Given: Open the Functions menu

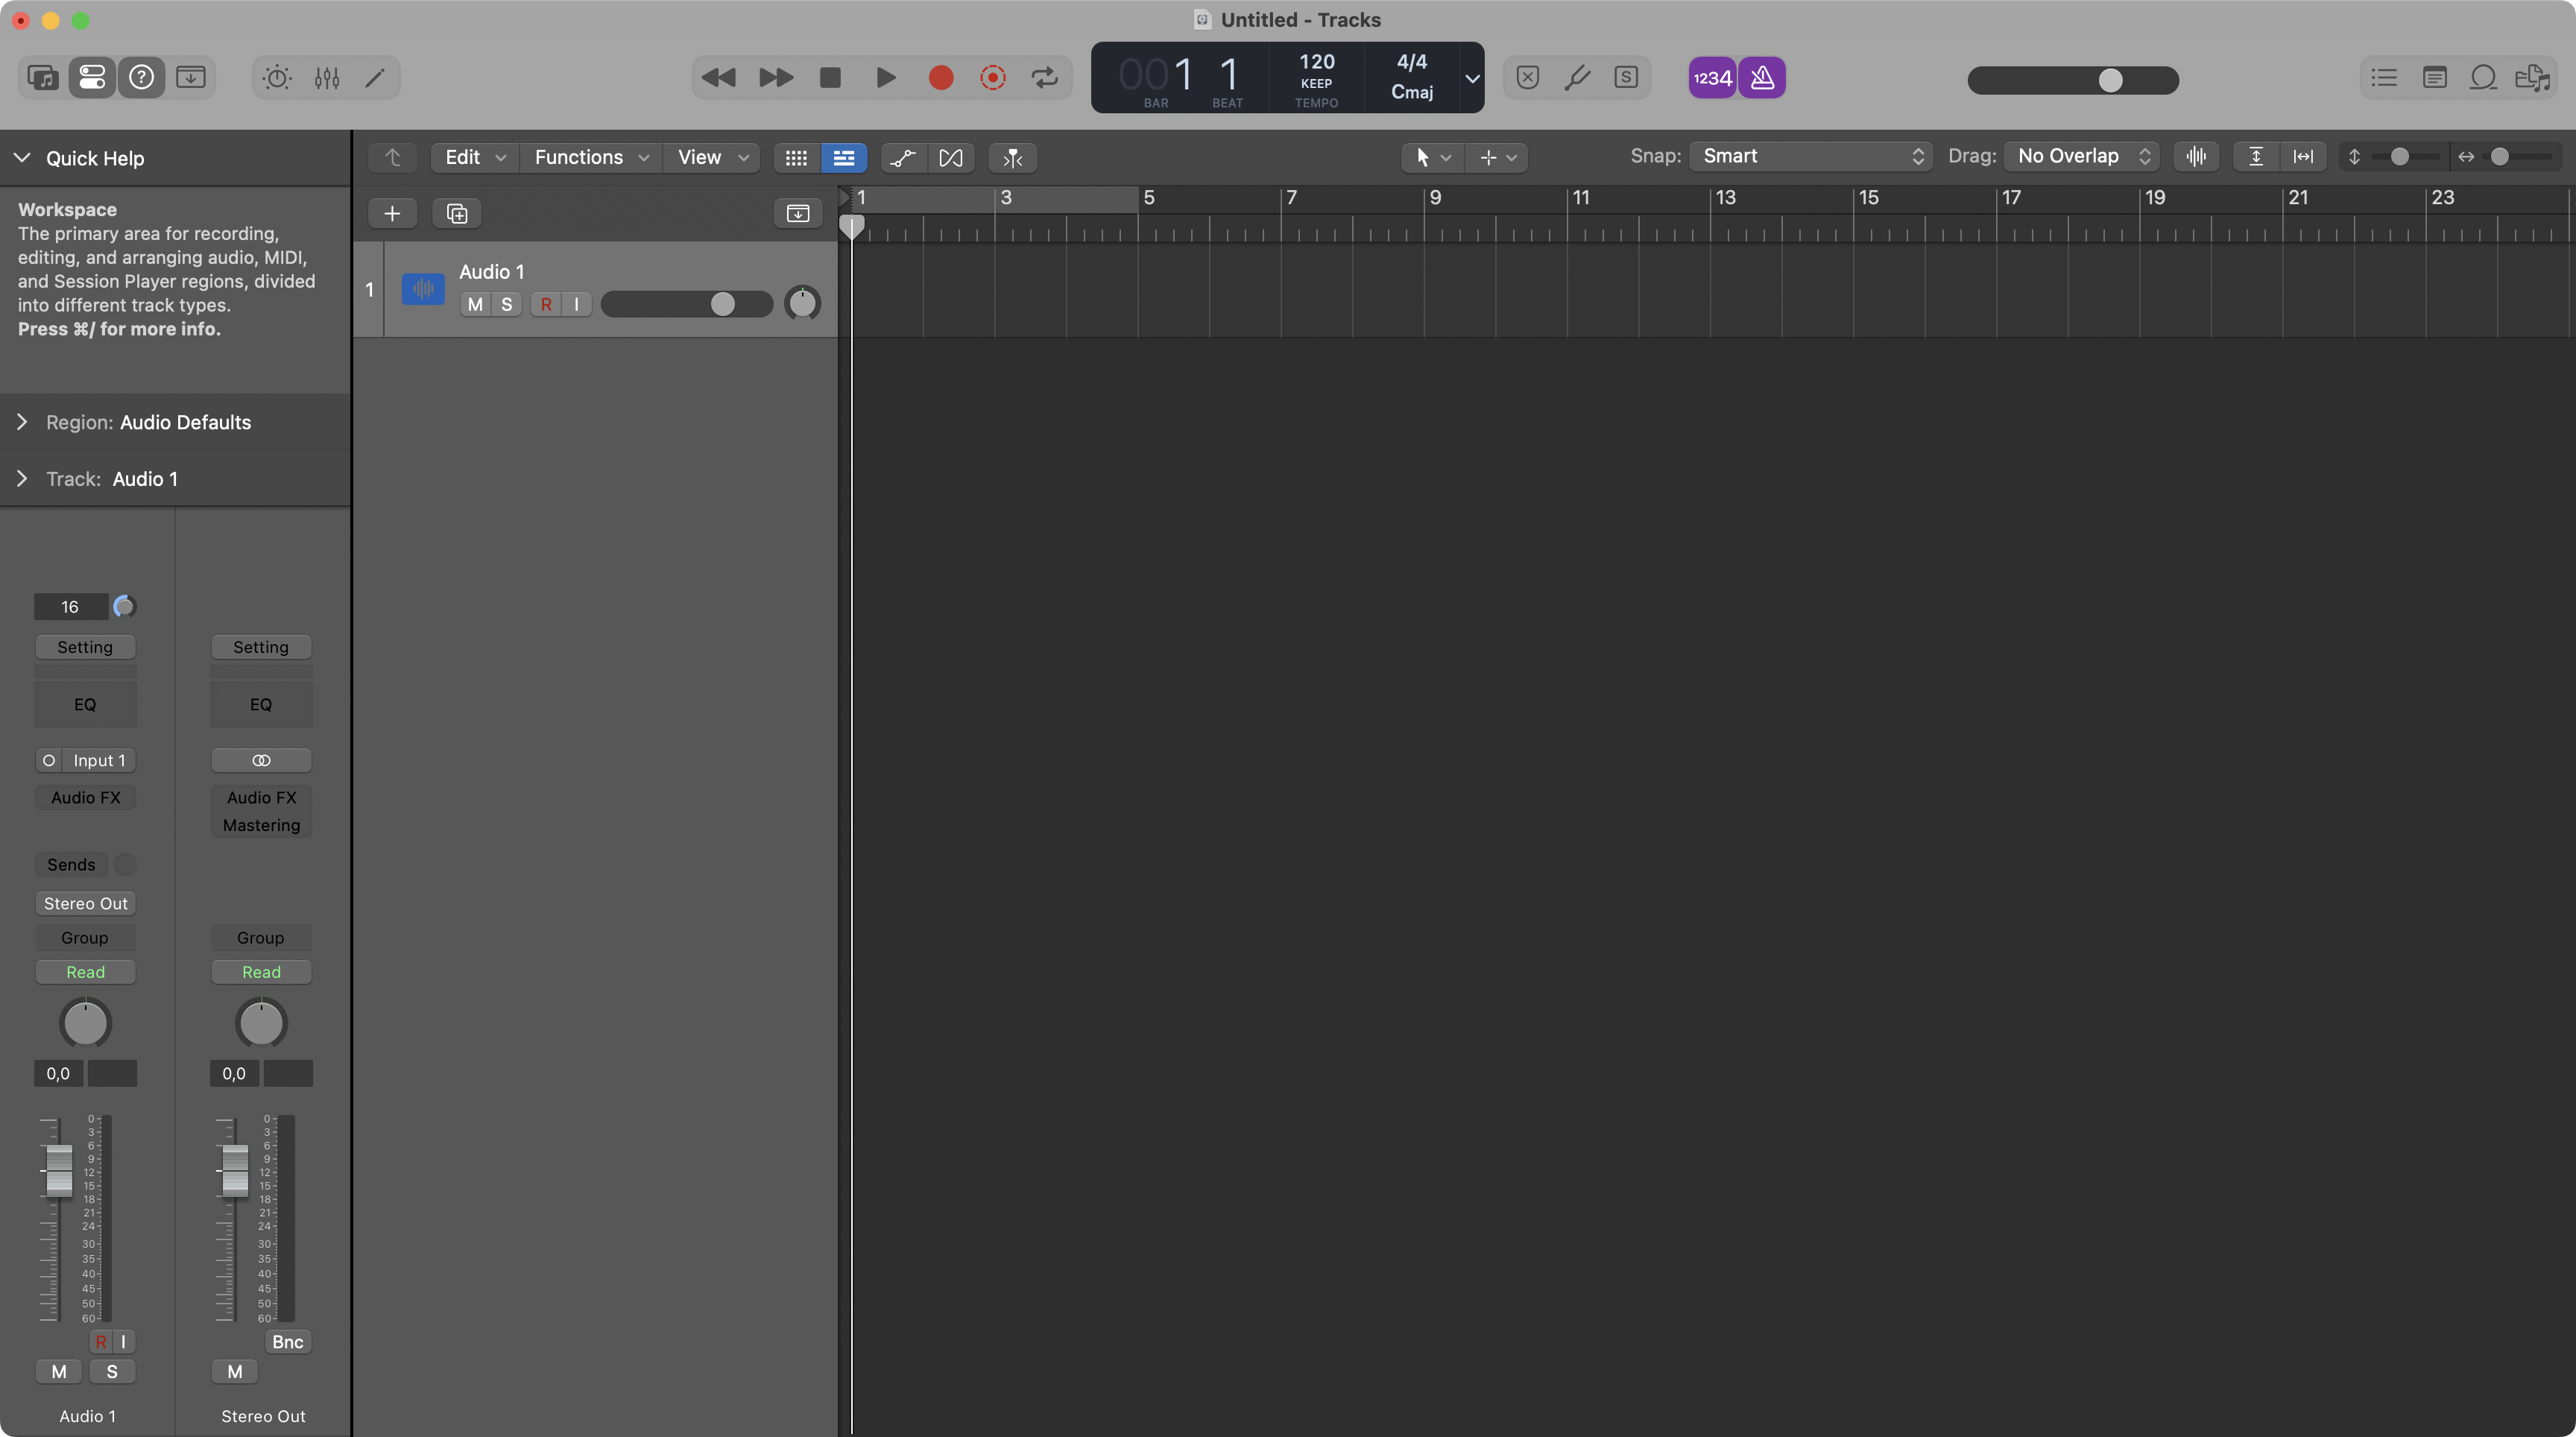Looking at the screenshot, I should (x=590, y=158).
